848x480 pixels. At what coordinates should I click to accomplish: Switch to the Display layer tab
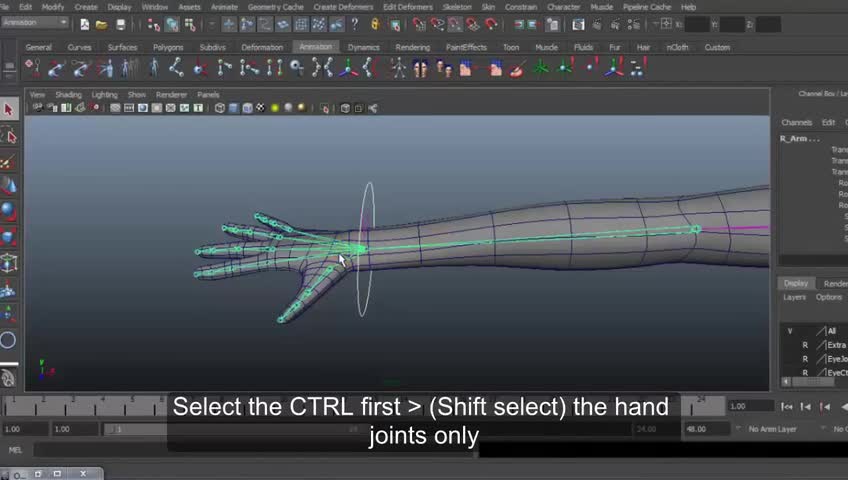pos(796,283)
